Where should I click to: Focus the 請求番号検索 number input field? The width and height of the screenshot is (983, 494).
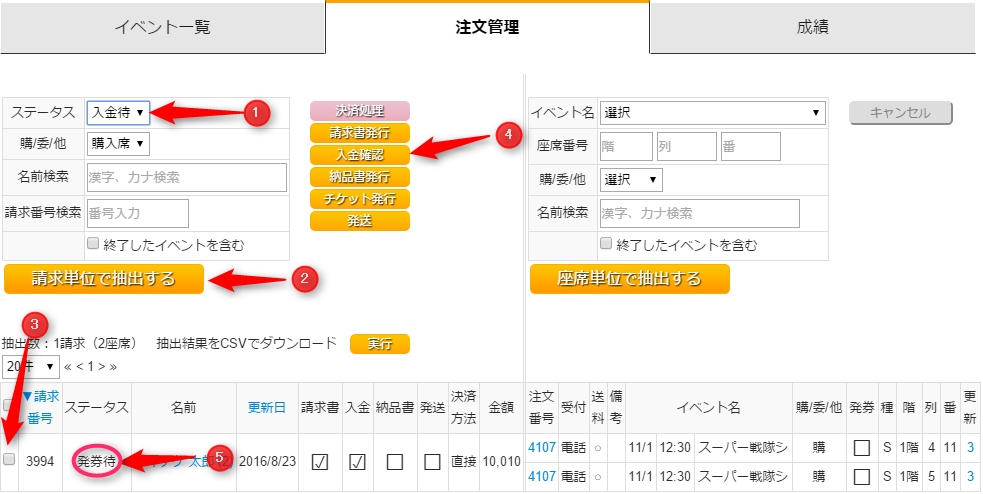coord(138,213)
